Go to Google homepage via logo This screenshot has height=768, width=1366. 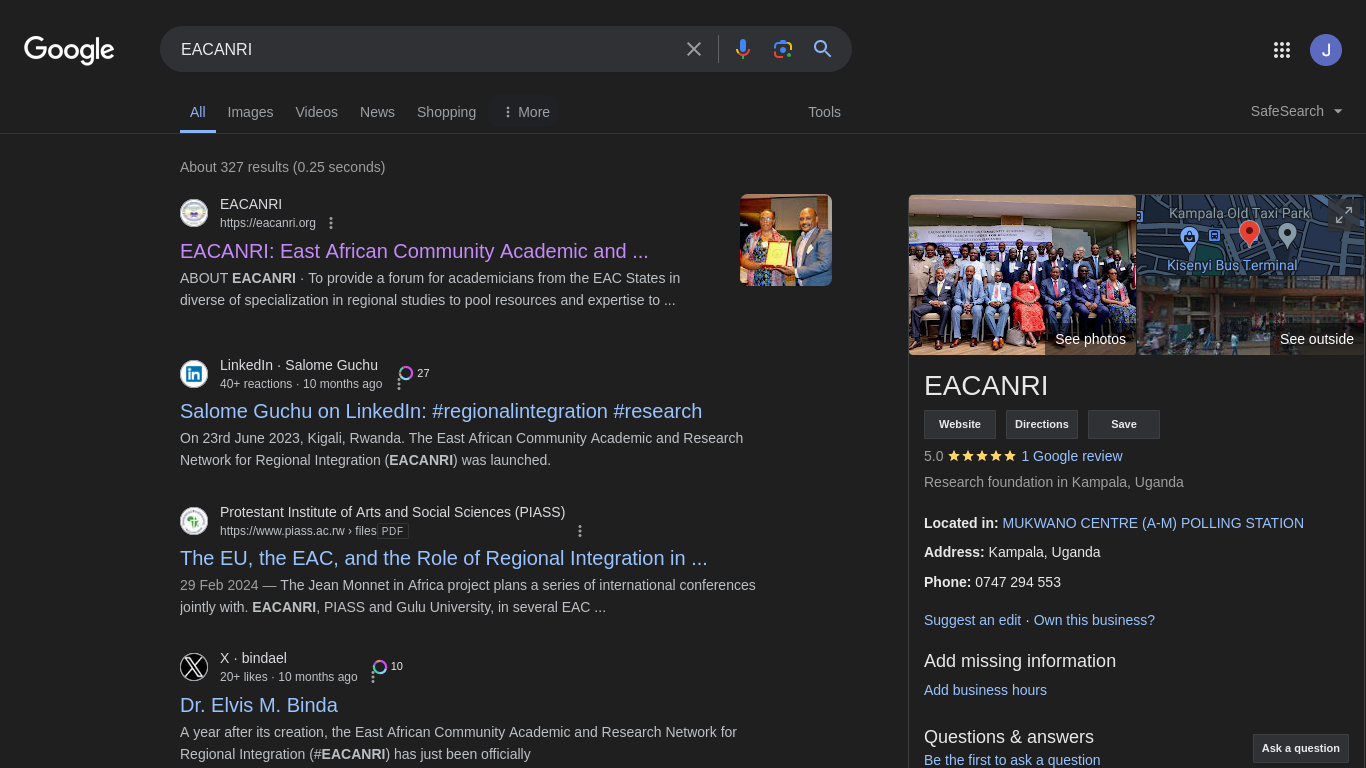coord(69,50)
